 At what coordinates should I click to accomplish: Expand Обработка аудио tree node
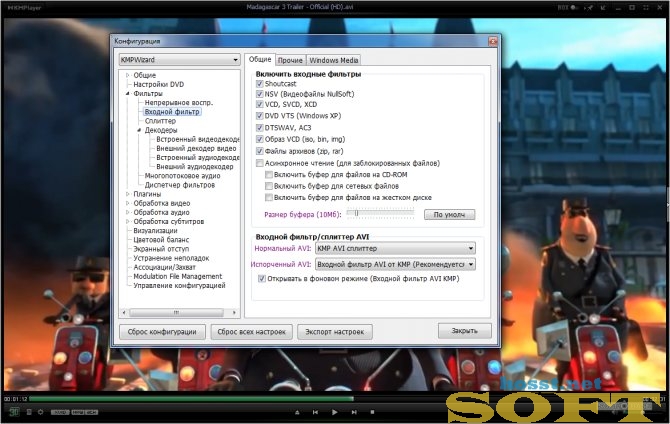pos(127,212)
